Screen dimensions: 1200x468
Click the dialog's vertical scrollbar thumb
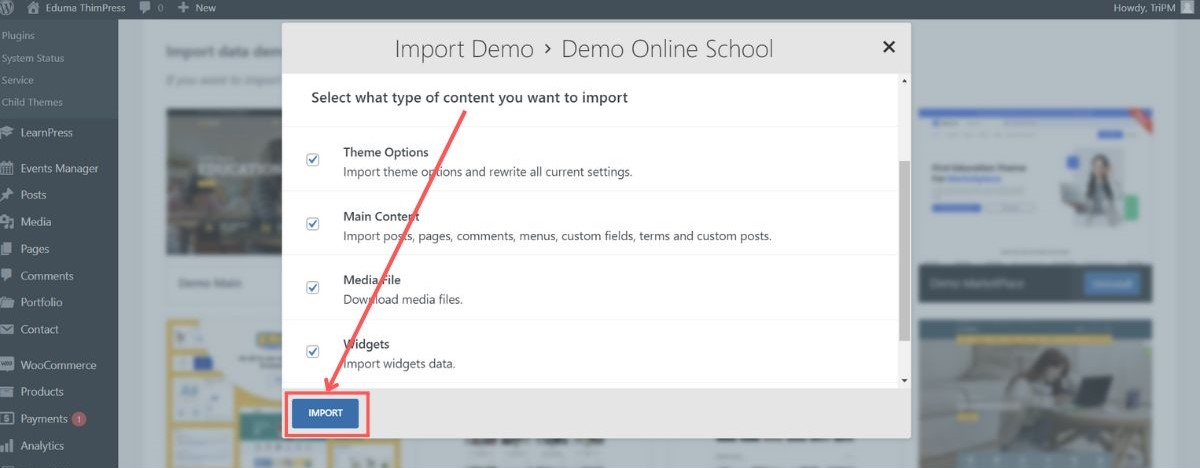point(905,250)
